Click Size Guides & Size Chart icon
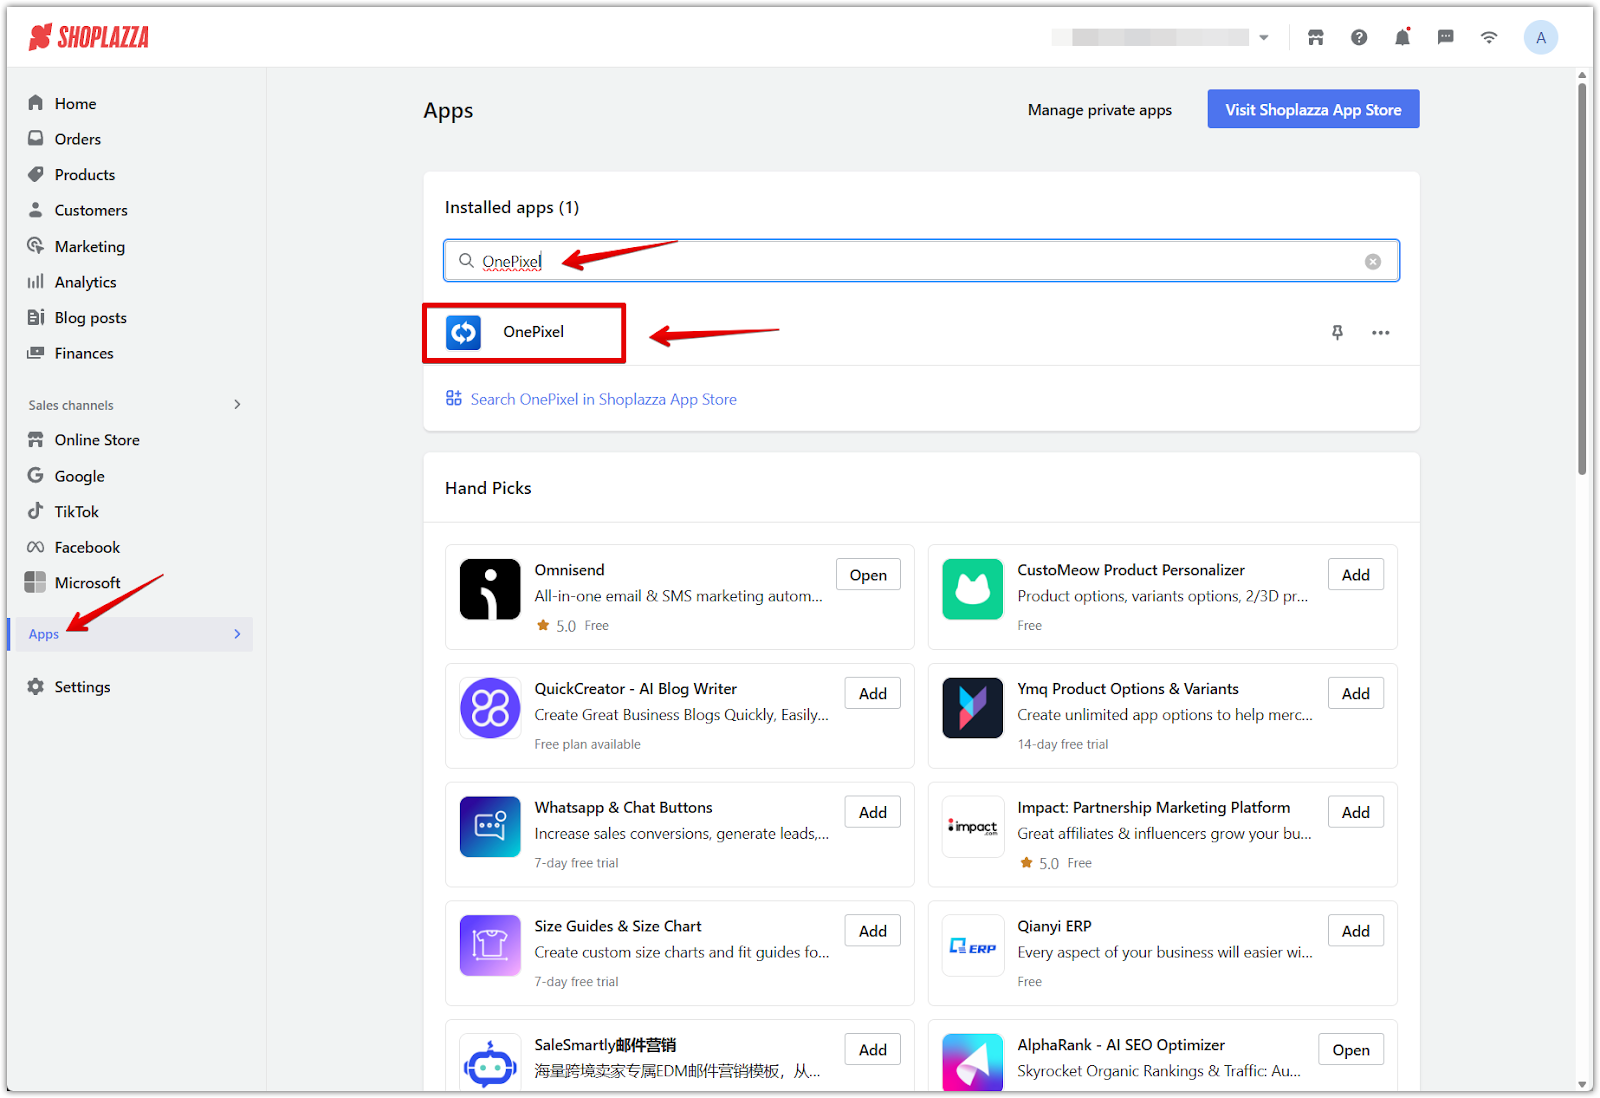Viewport: 1600px width, 1098px height. coord(490,945)
